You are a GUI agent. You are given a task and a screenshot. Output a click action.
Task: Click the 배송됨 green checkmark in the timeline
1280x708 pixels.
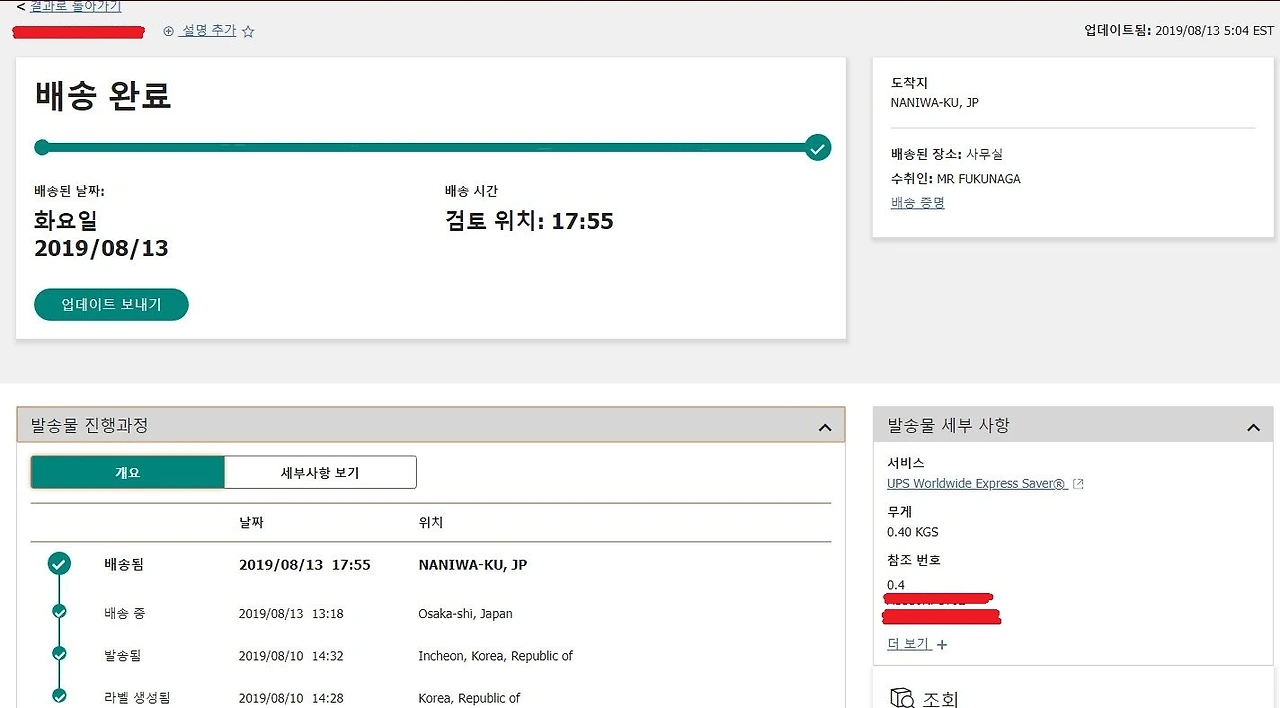coord(59,563)
